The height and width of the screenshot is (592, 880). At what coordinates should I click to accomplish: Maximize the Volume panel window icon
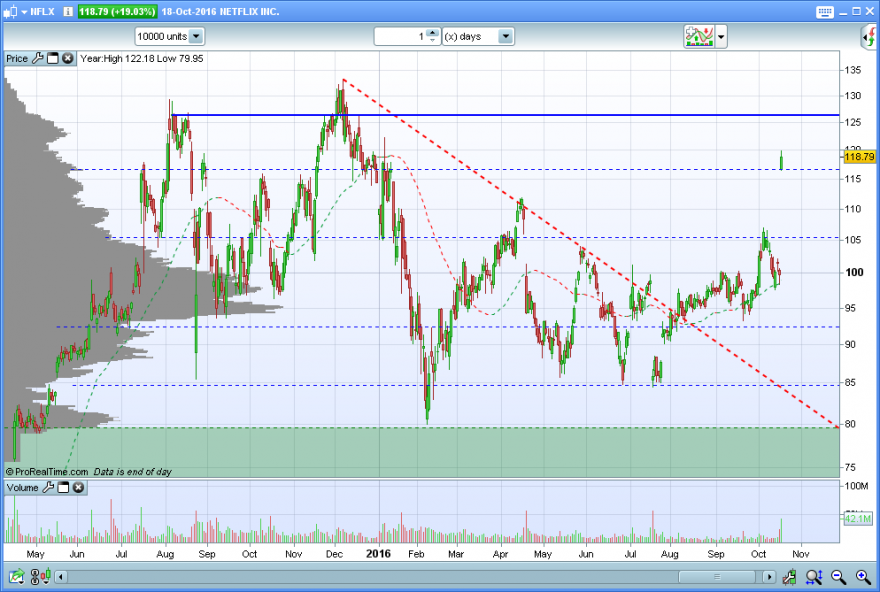coord(63,488)
